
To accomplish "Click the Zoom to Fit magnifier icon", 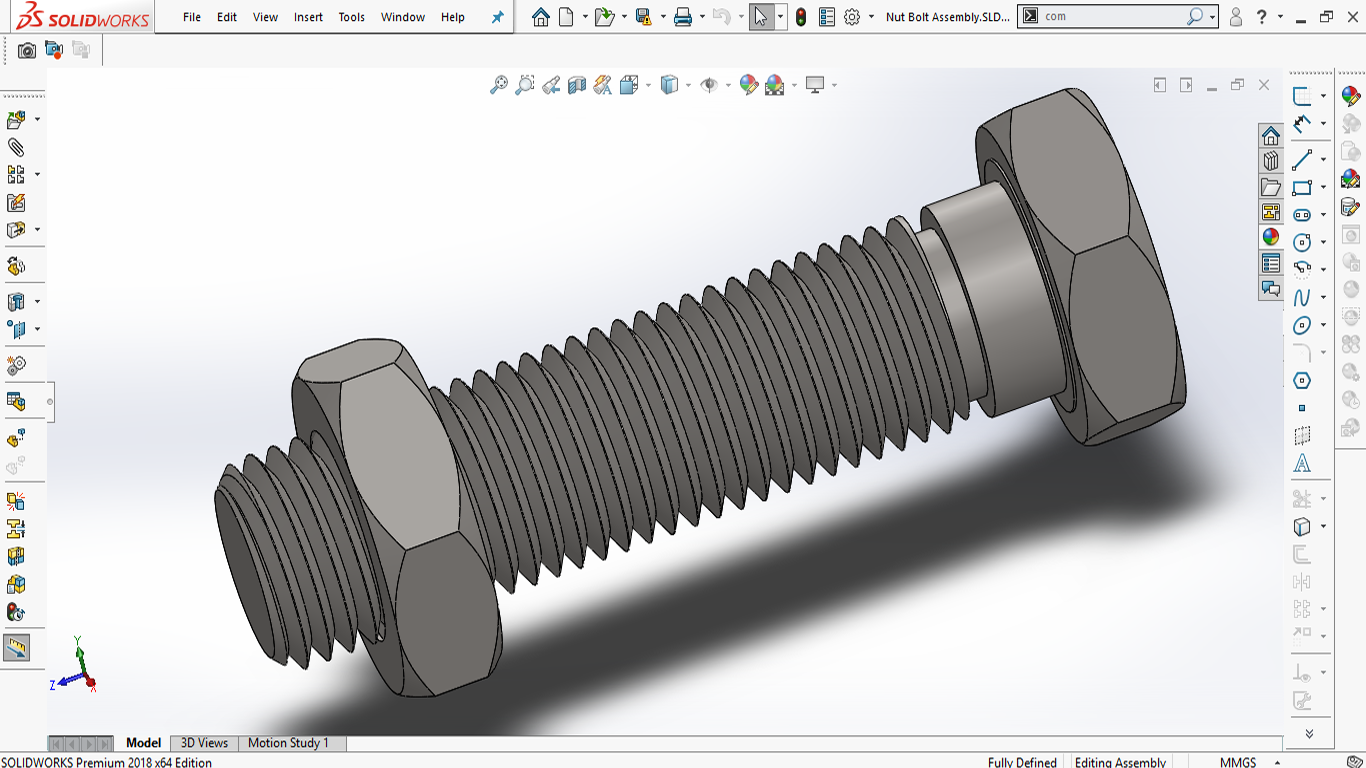I will 498,86.
